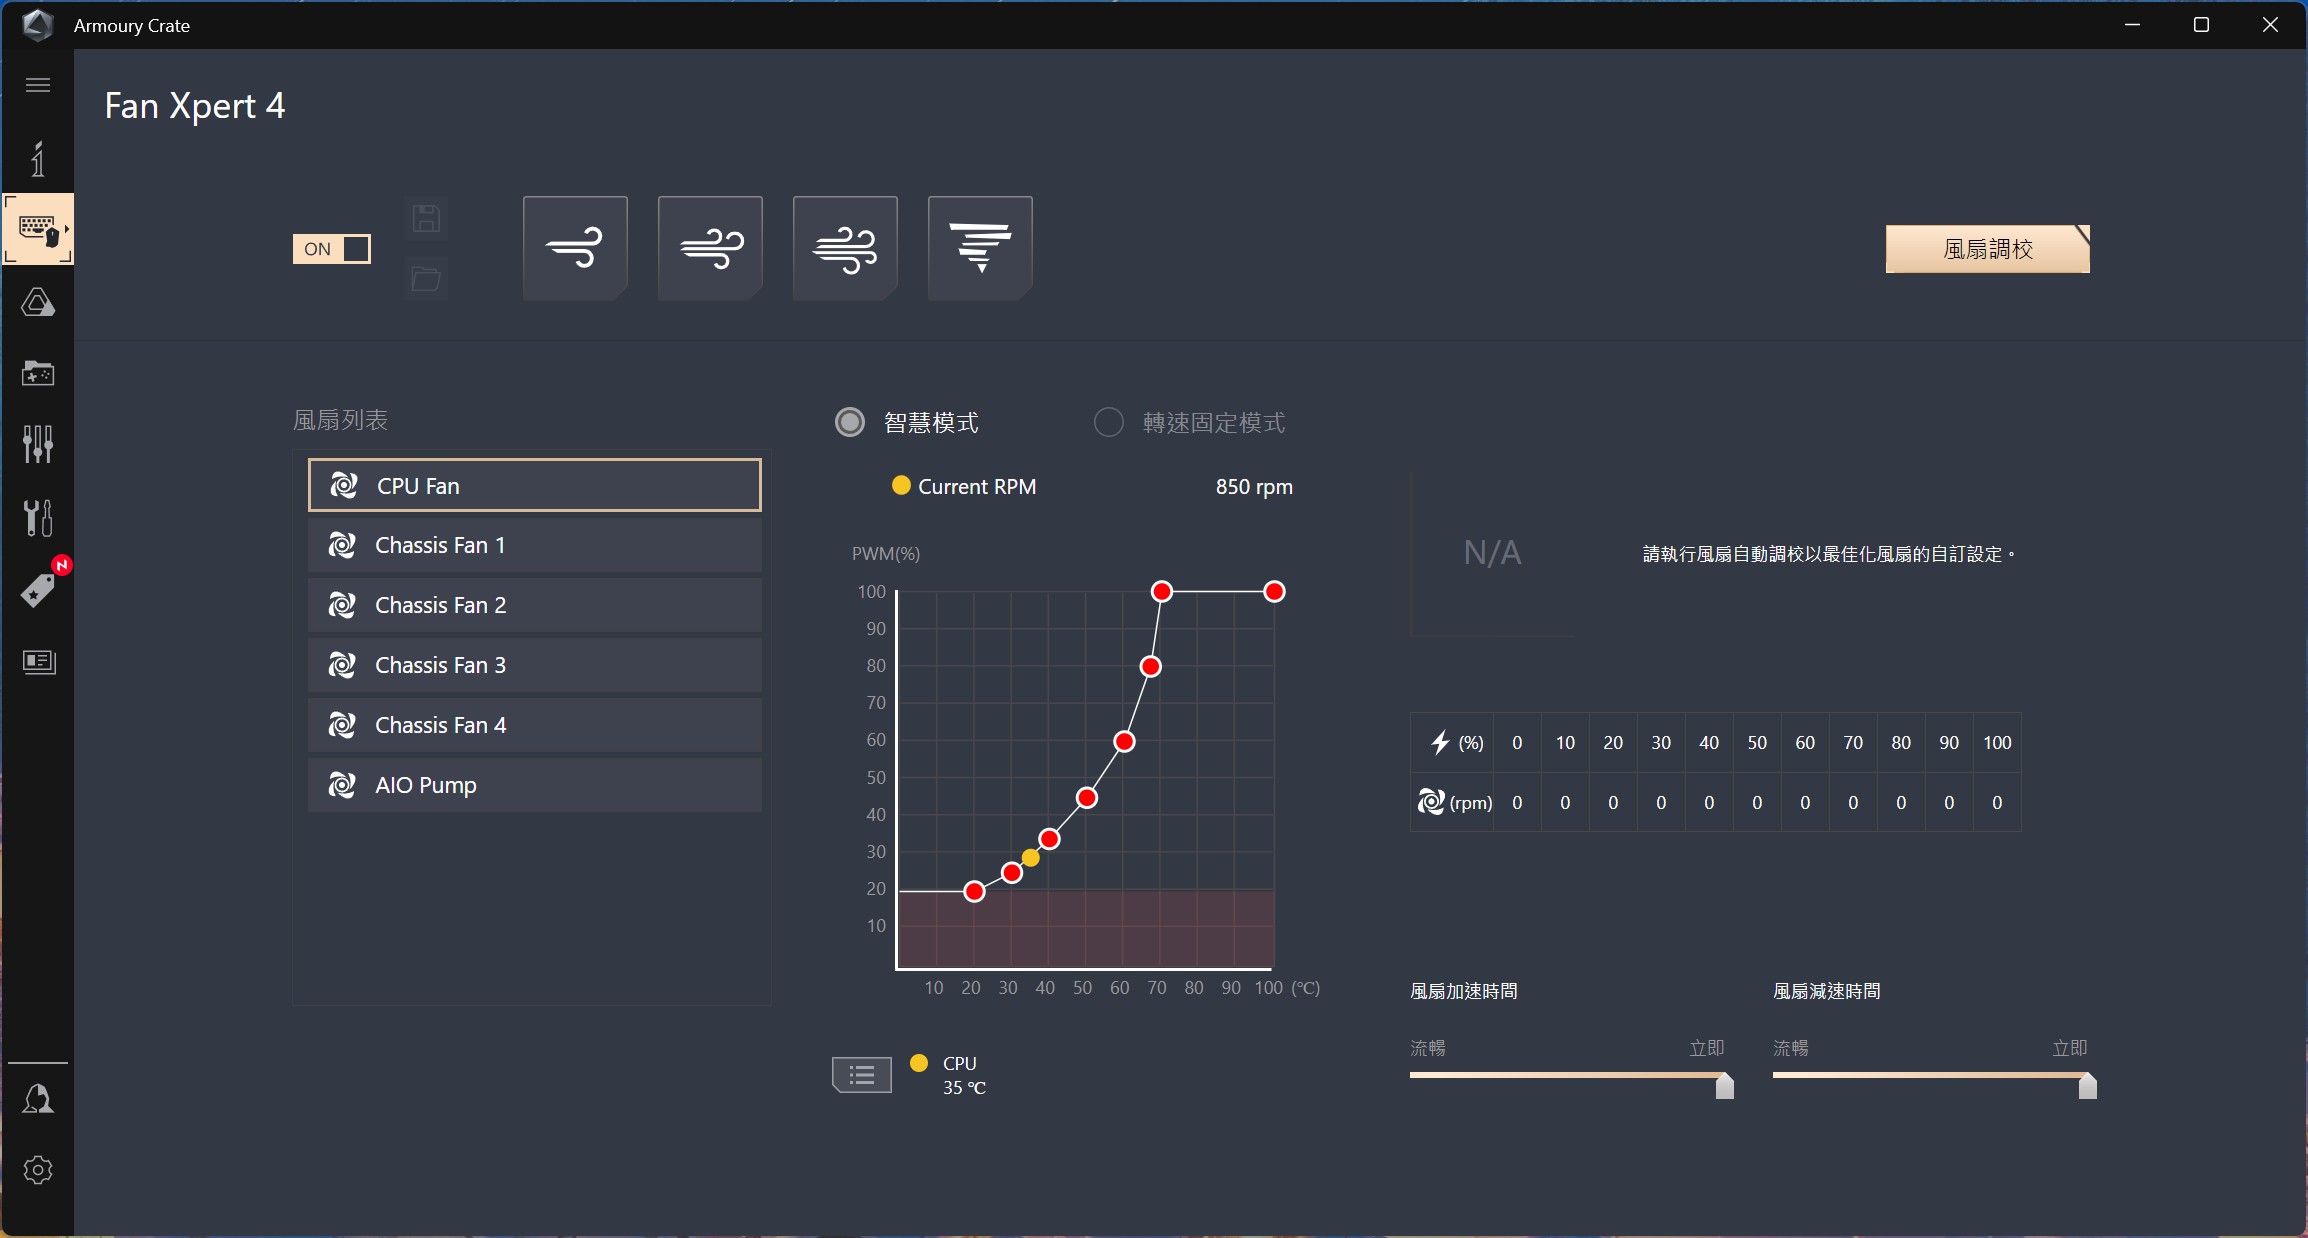This screenshot has height=1238, width=2308.
Task: Click the rightmost 100% PWM curve point
Action: [1274, 592]
